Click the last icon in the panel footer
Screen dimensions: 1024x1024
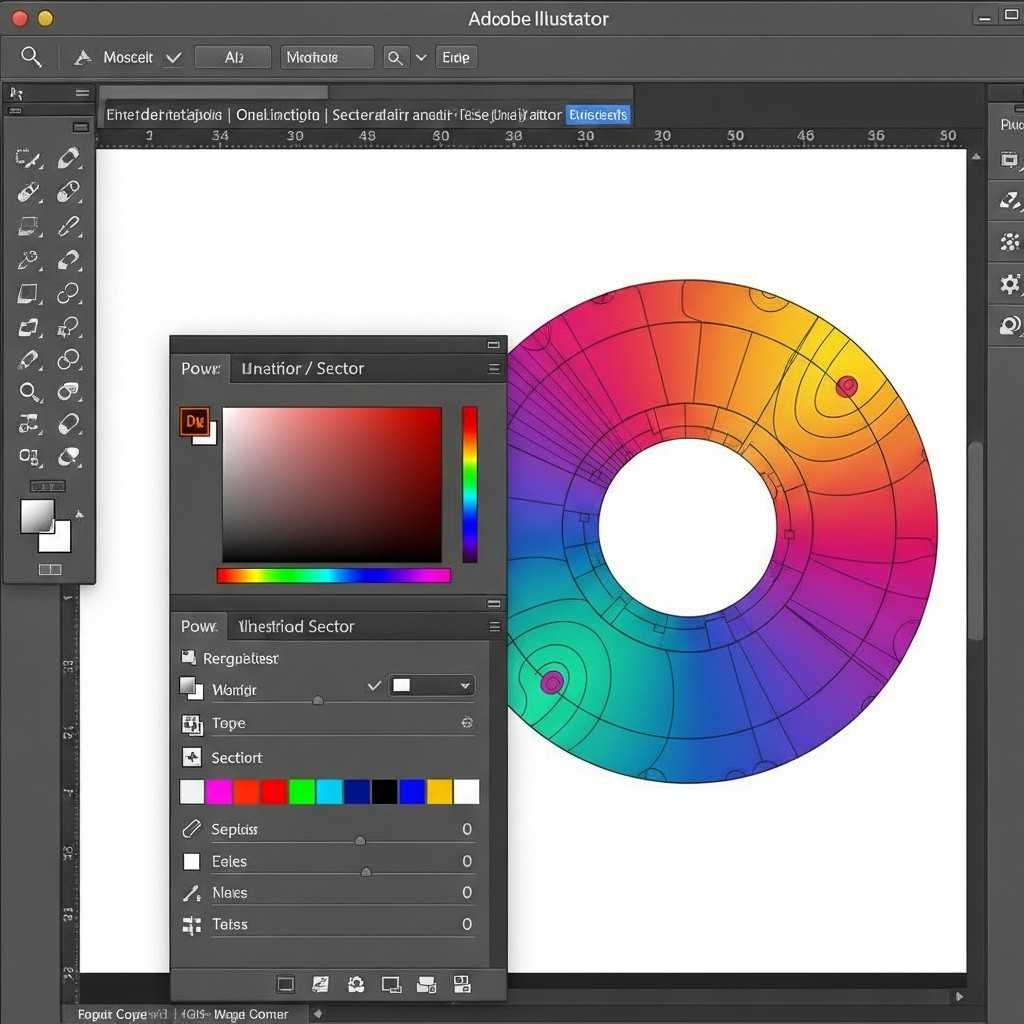462,984
